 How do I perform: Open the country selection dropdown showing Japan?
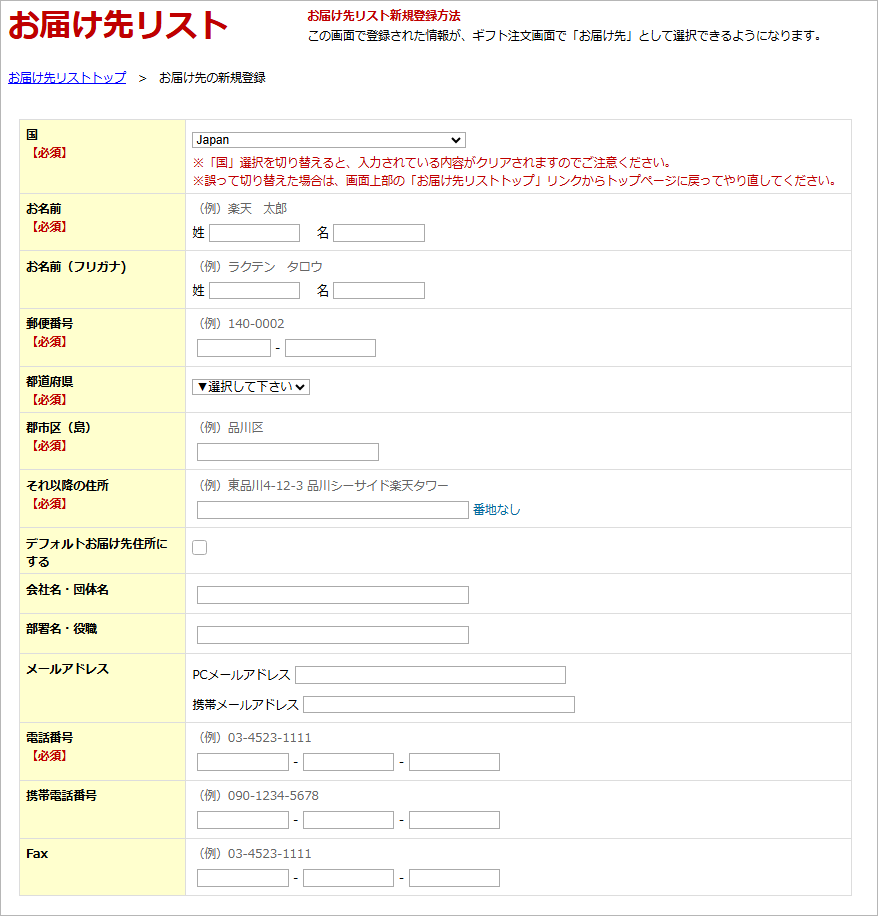click(330, 140)
